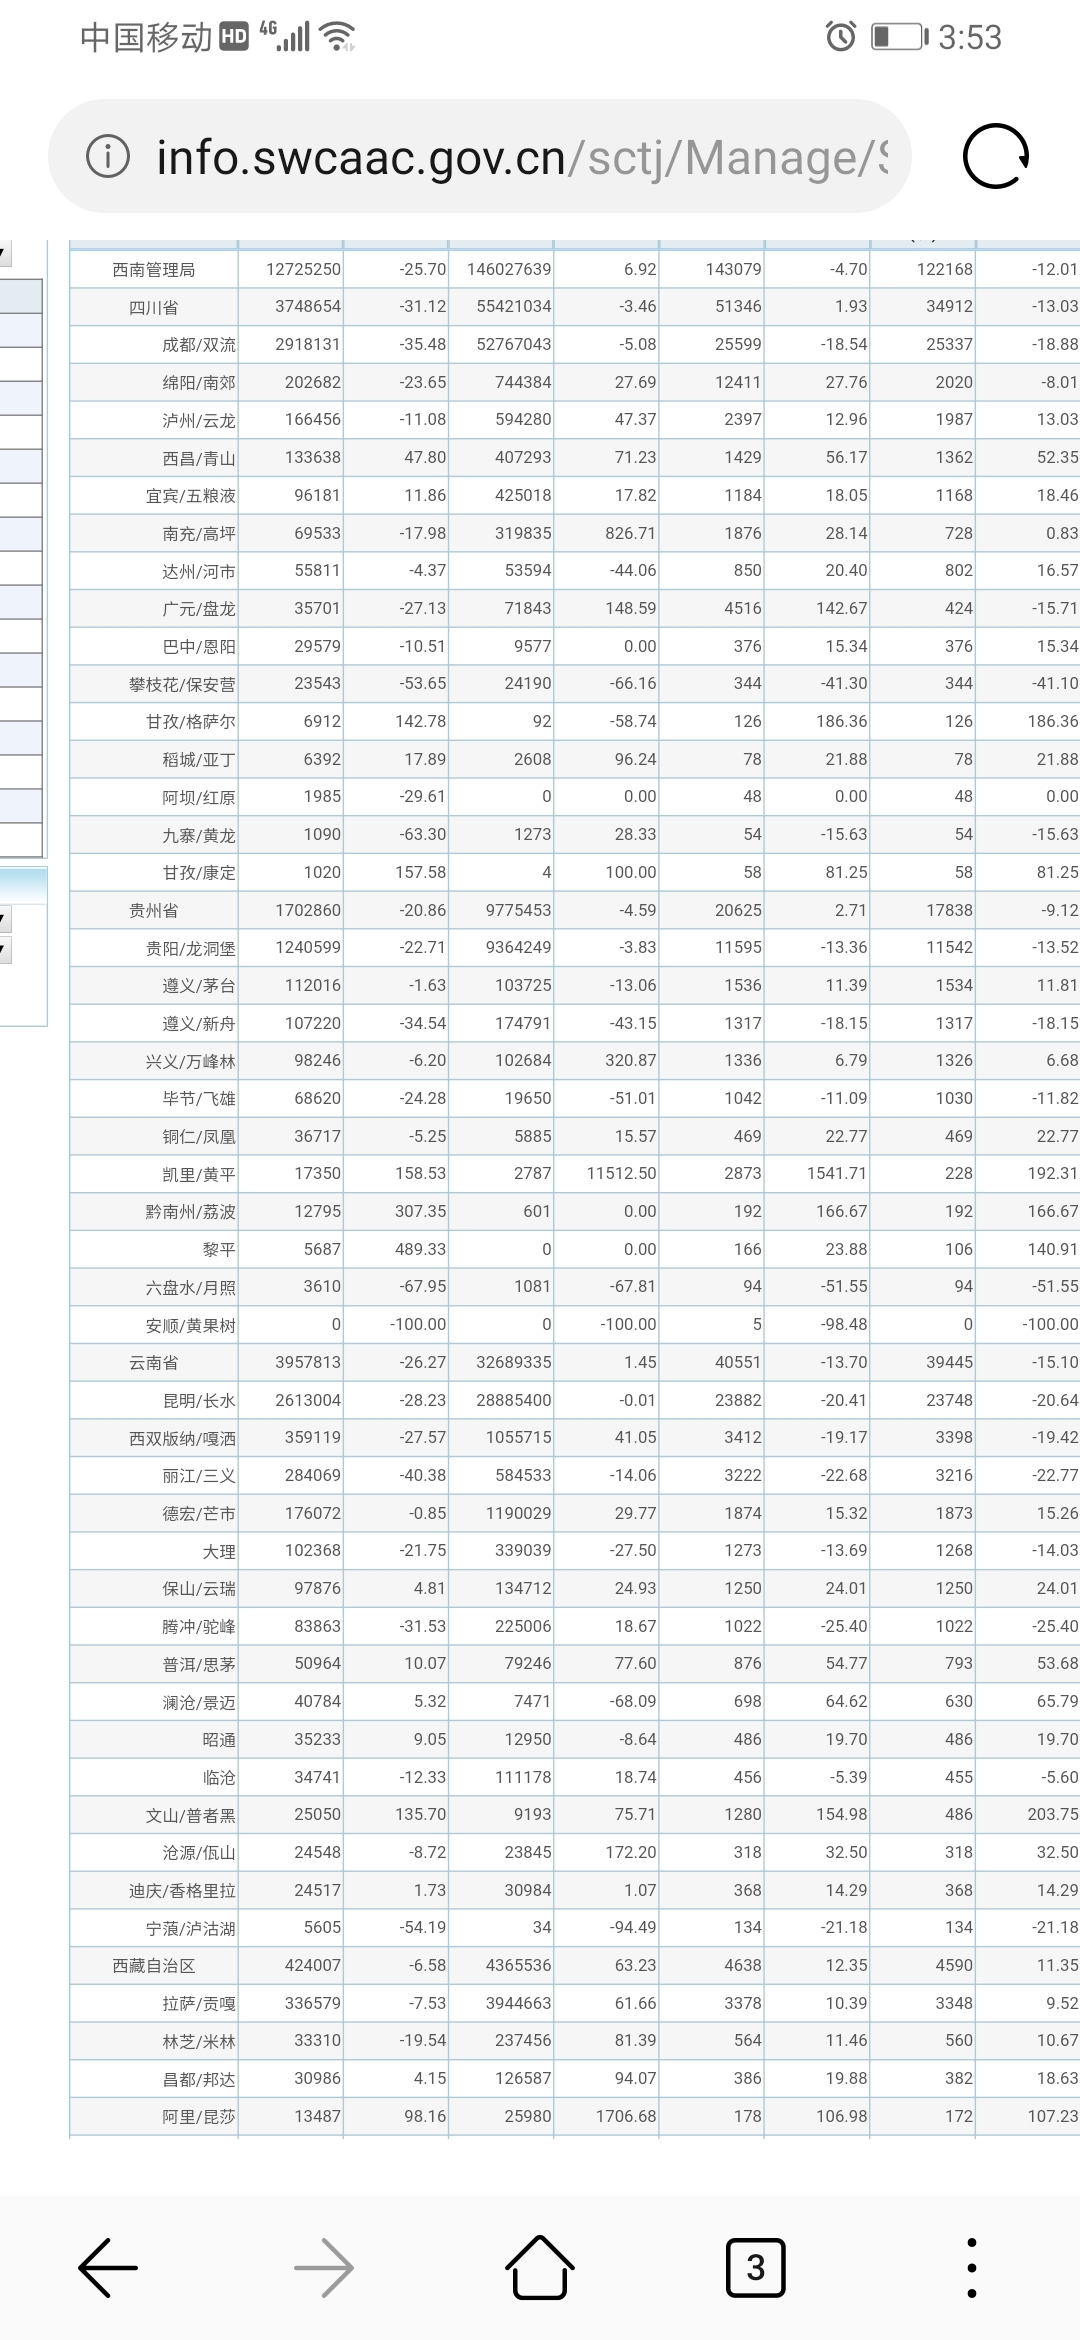
Task: Select the 西藏自治区 region row
Action: (x=154, y=1966)
